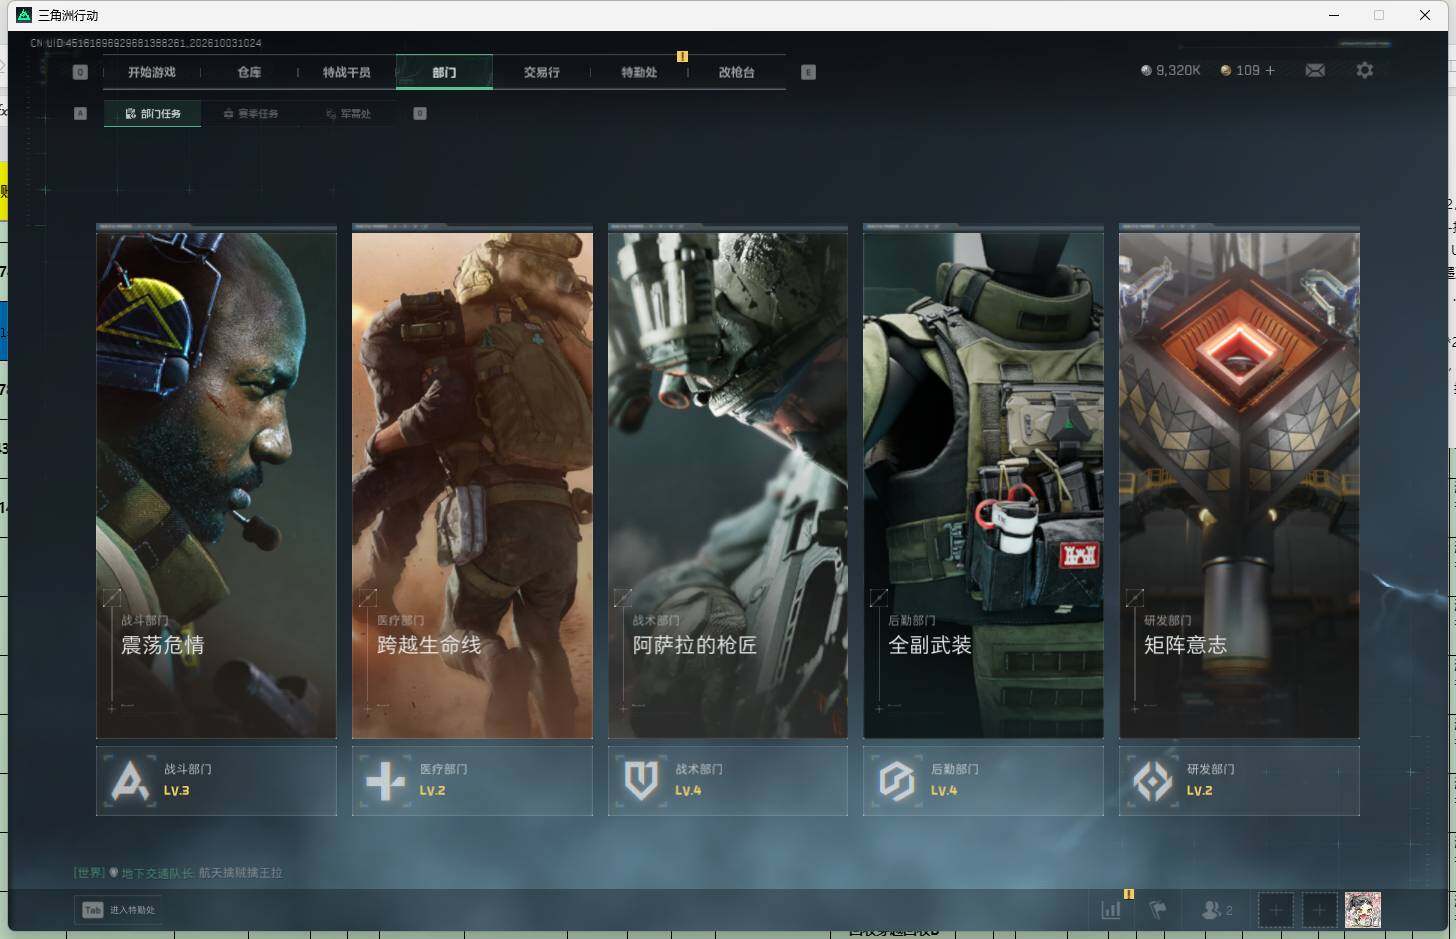Go to the 交易行 tab

tap(541, 72)
